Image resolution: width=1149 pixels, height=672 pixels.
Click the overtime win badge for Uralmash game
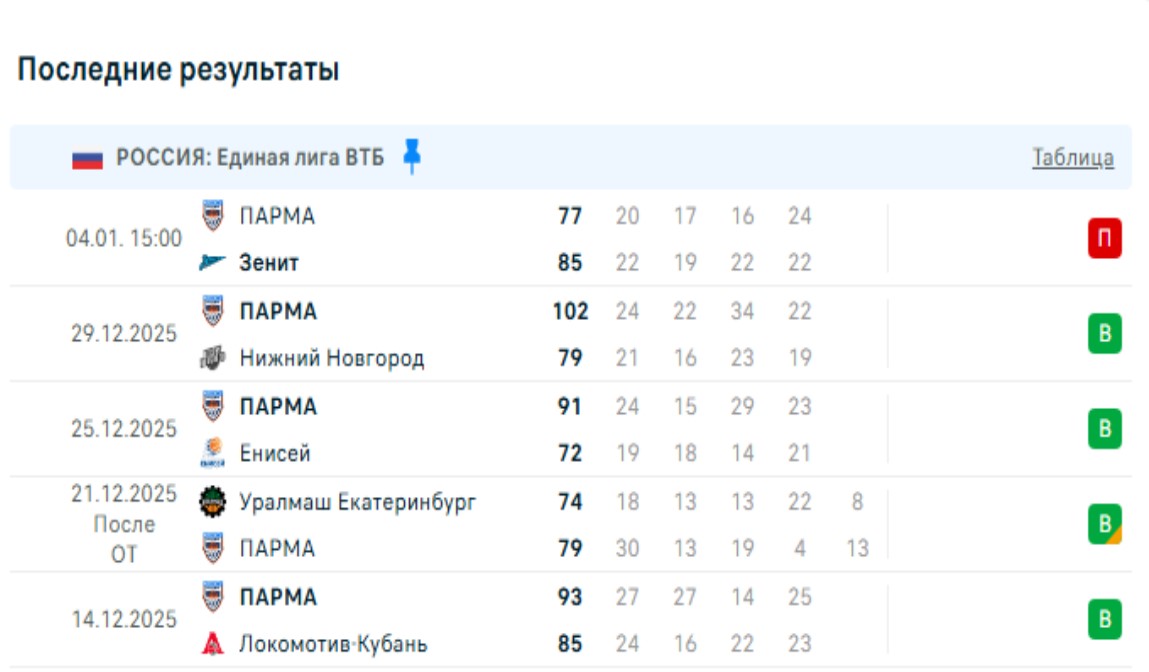click(1104, 524)
